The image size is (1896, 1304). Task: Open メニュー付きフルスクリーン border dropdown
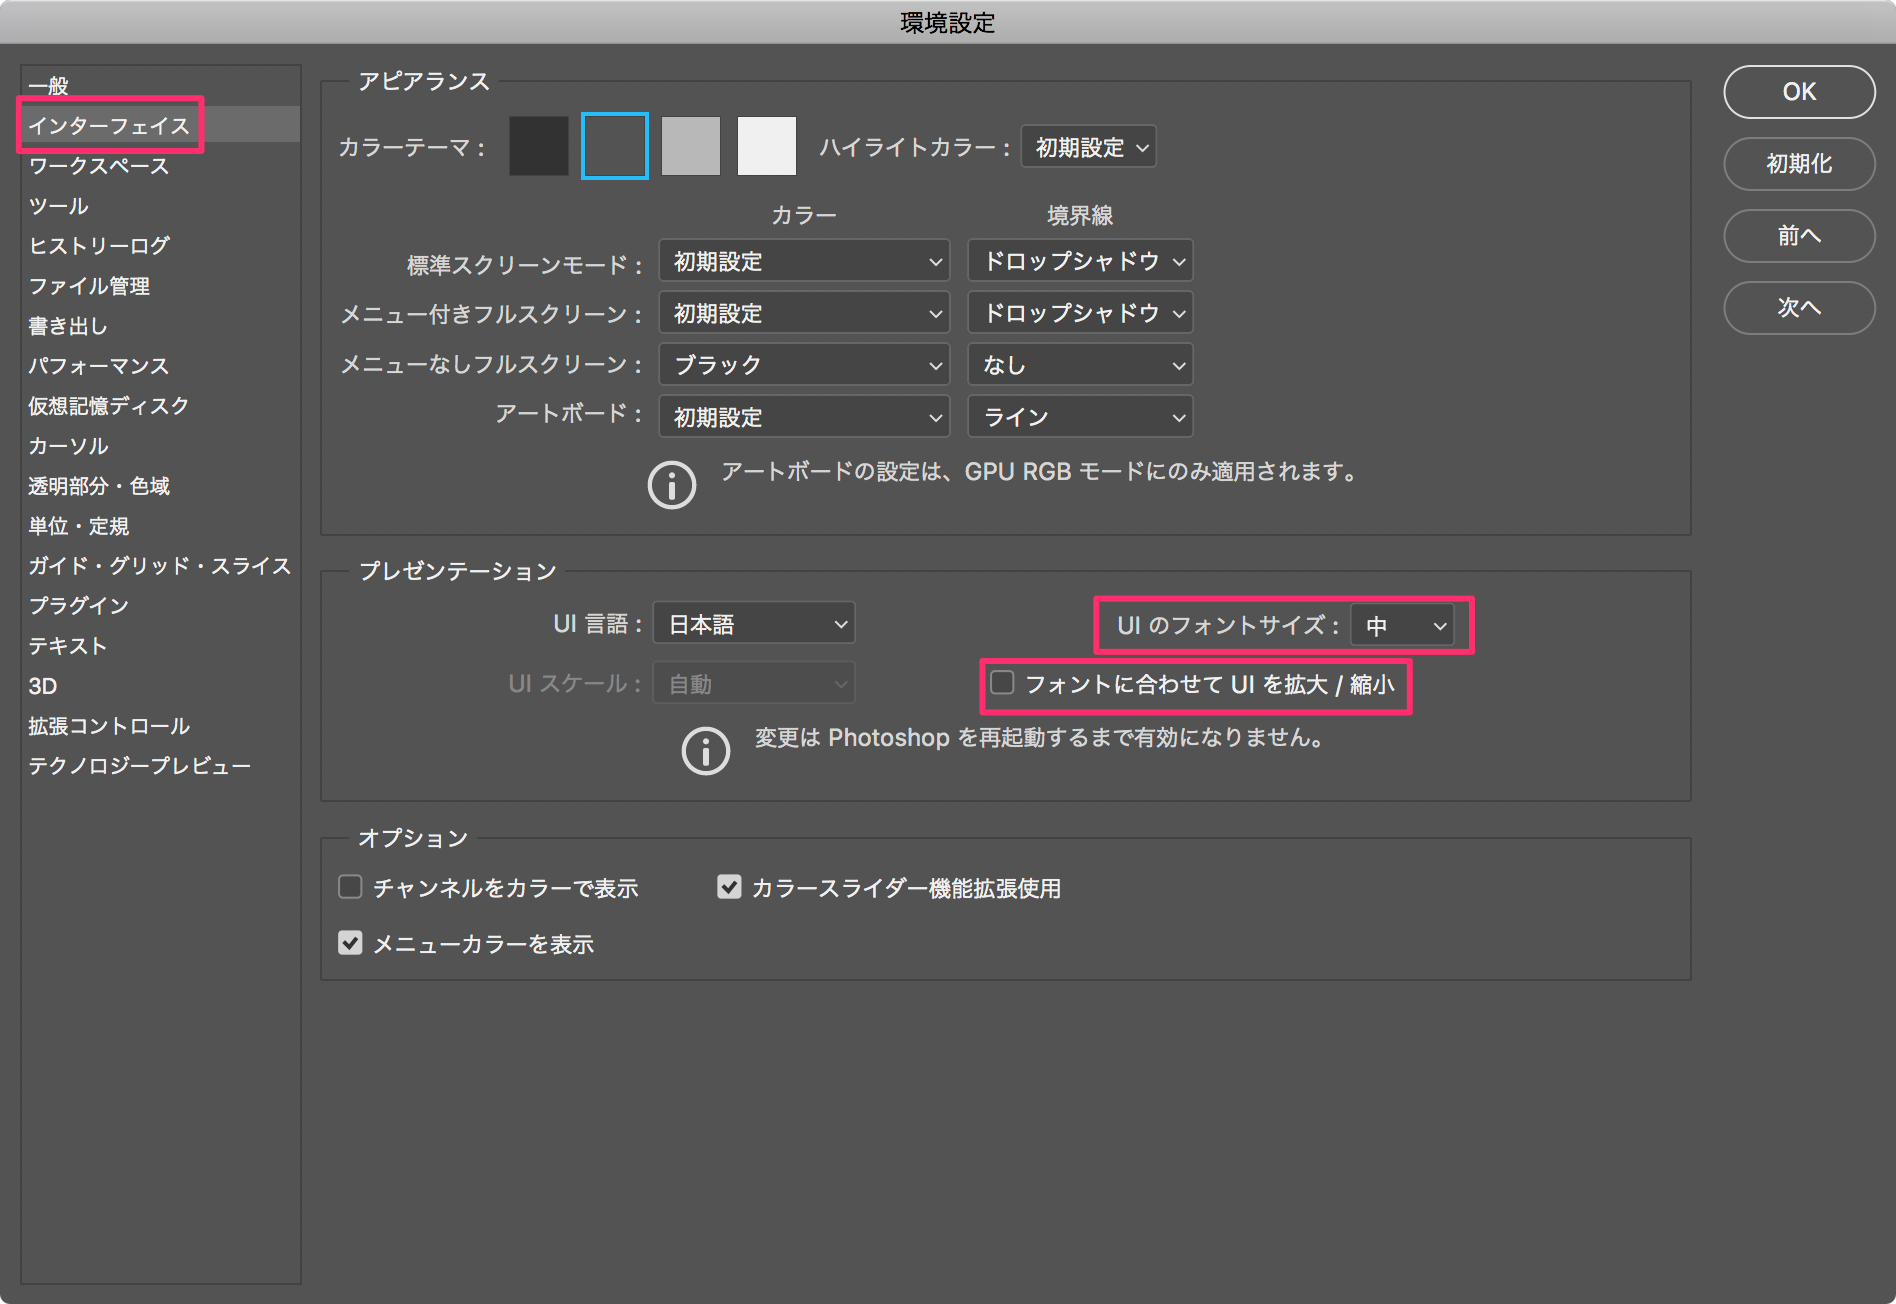pyautogui.click(x=1080, y=313)
